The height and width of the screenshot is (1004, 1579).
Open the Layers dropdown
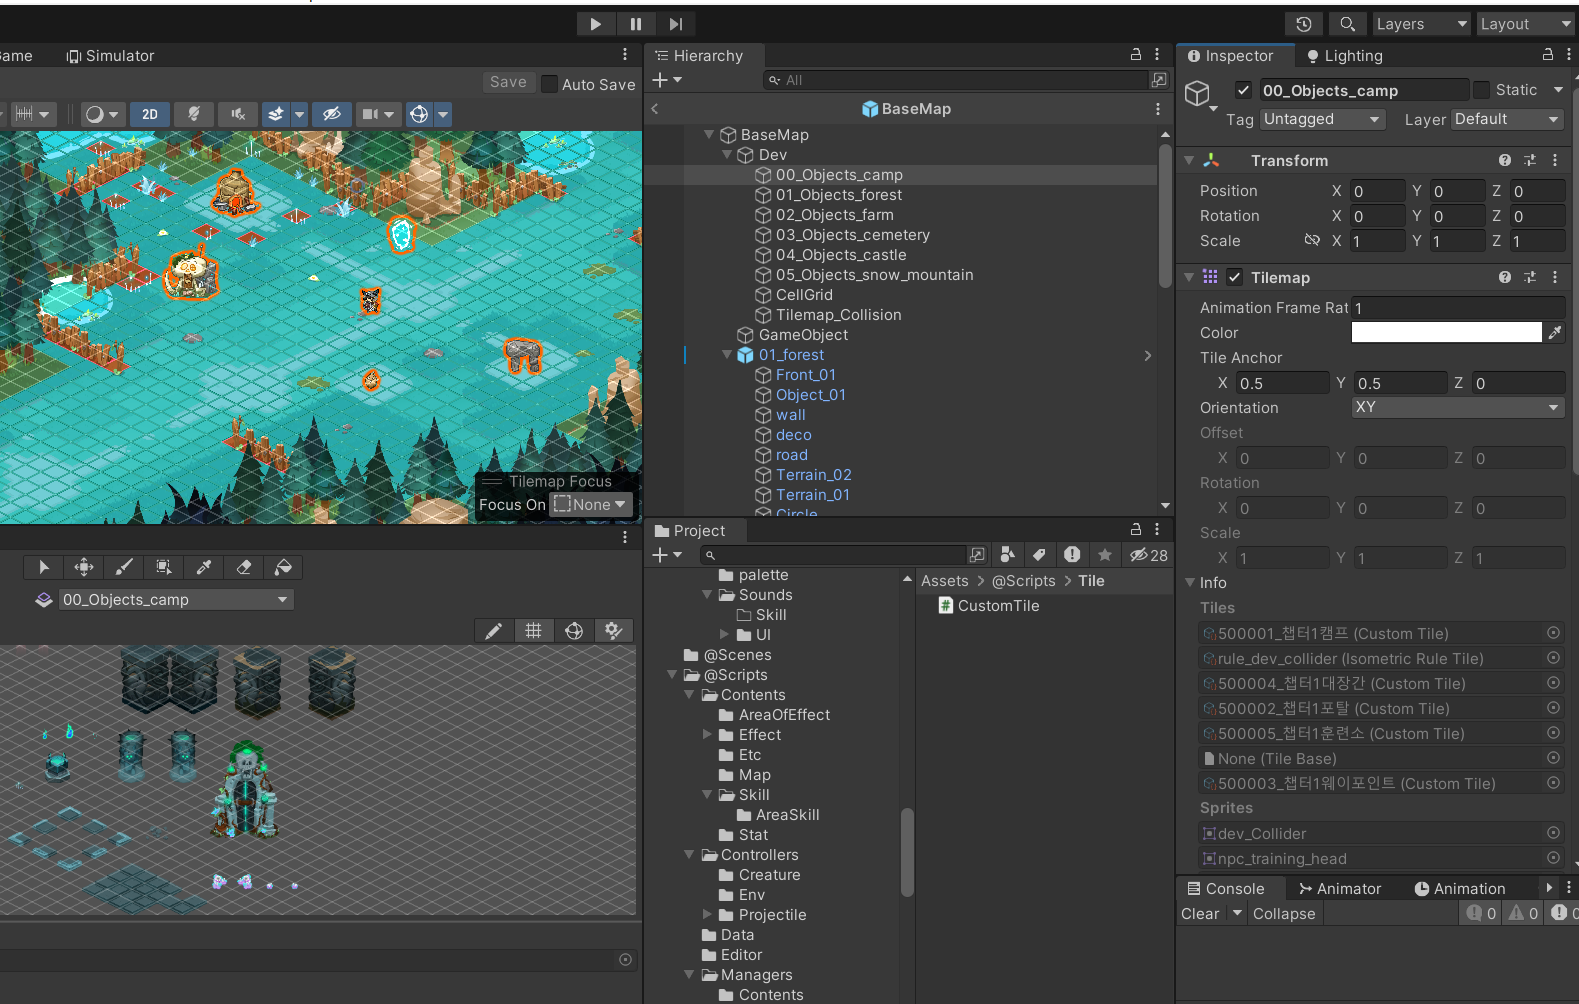1421,24
